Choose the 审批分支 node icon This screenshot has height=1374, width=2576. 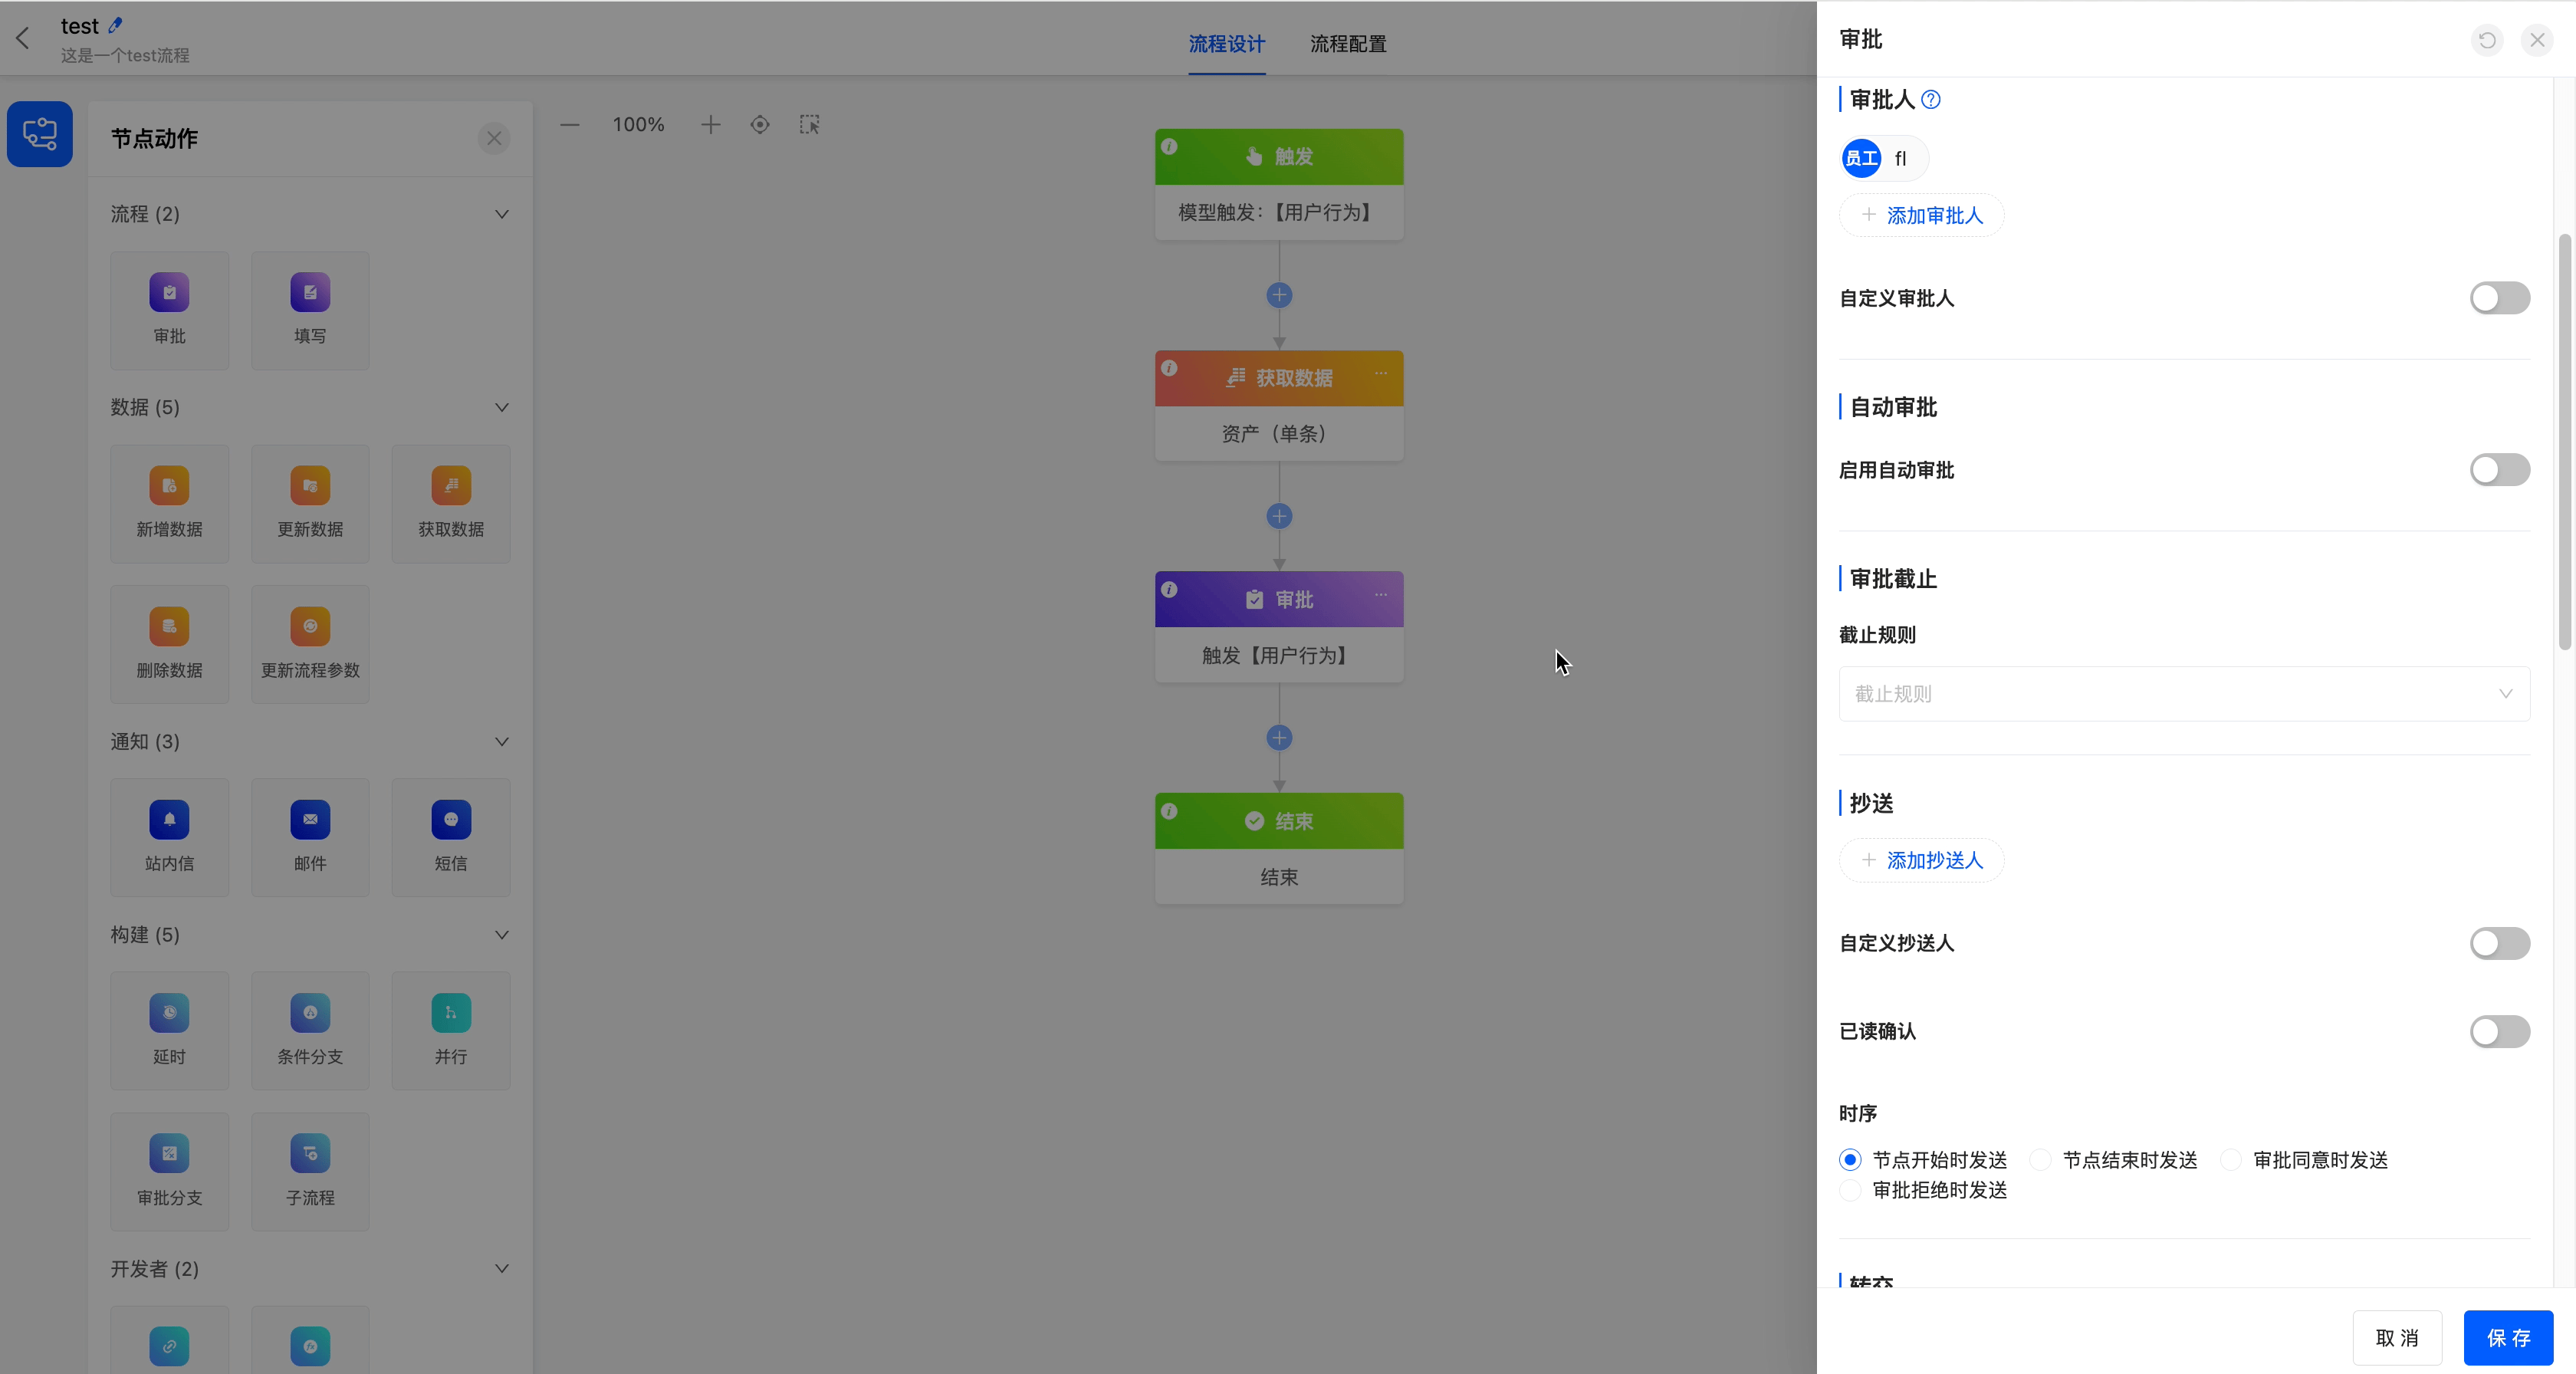(169, 1154)
